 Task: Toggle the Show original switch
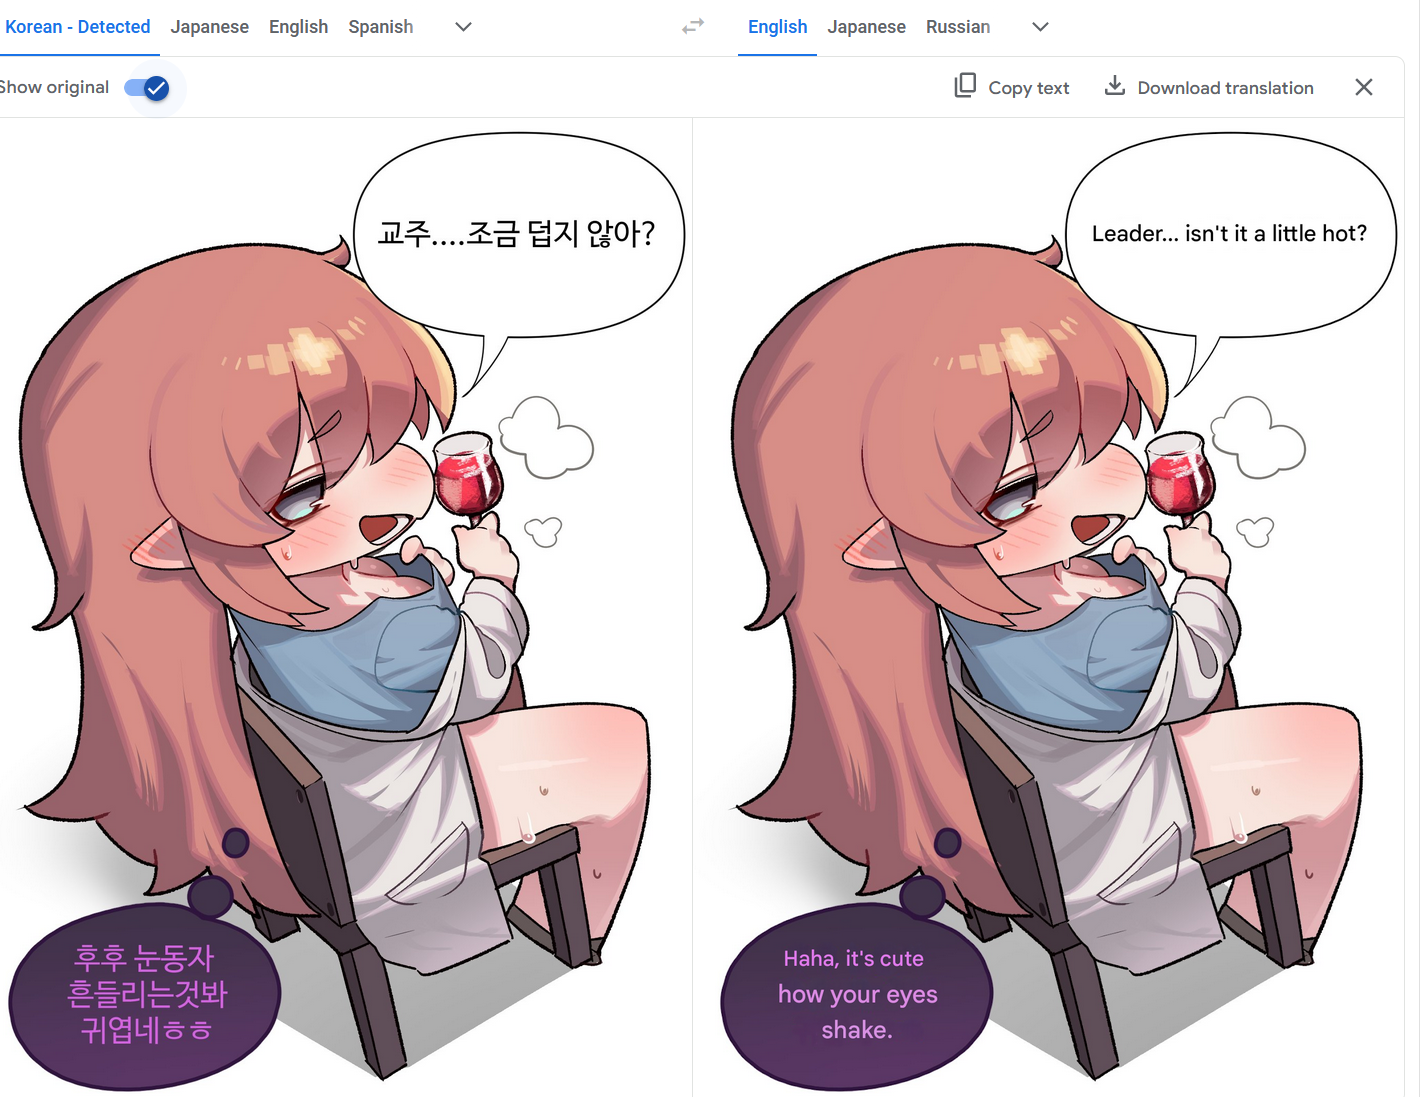coord(147,88)
